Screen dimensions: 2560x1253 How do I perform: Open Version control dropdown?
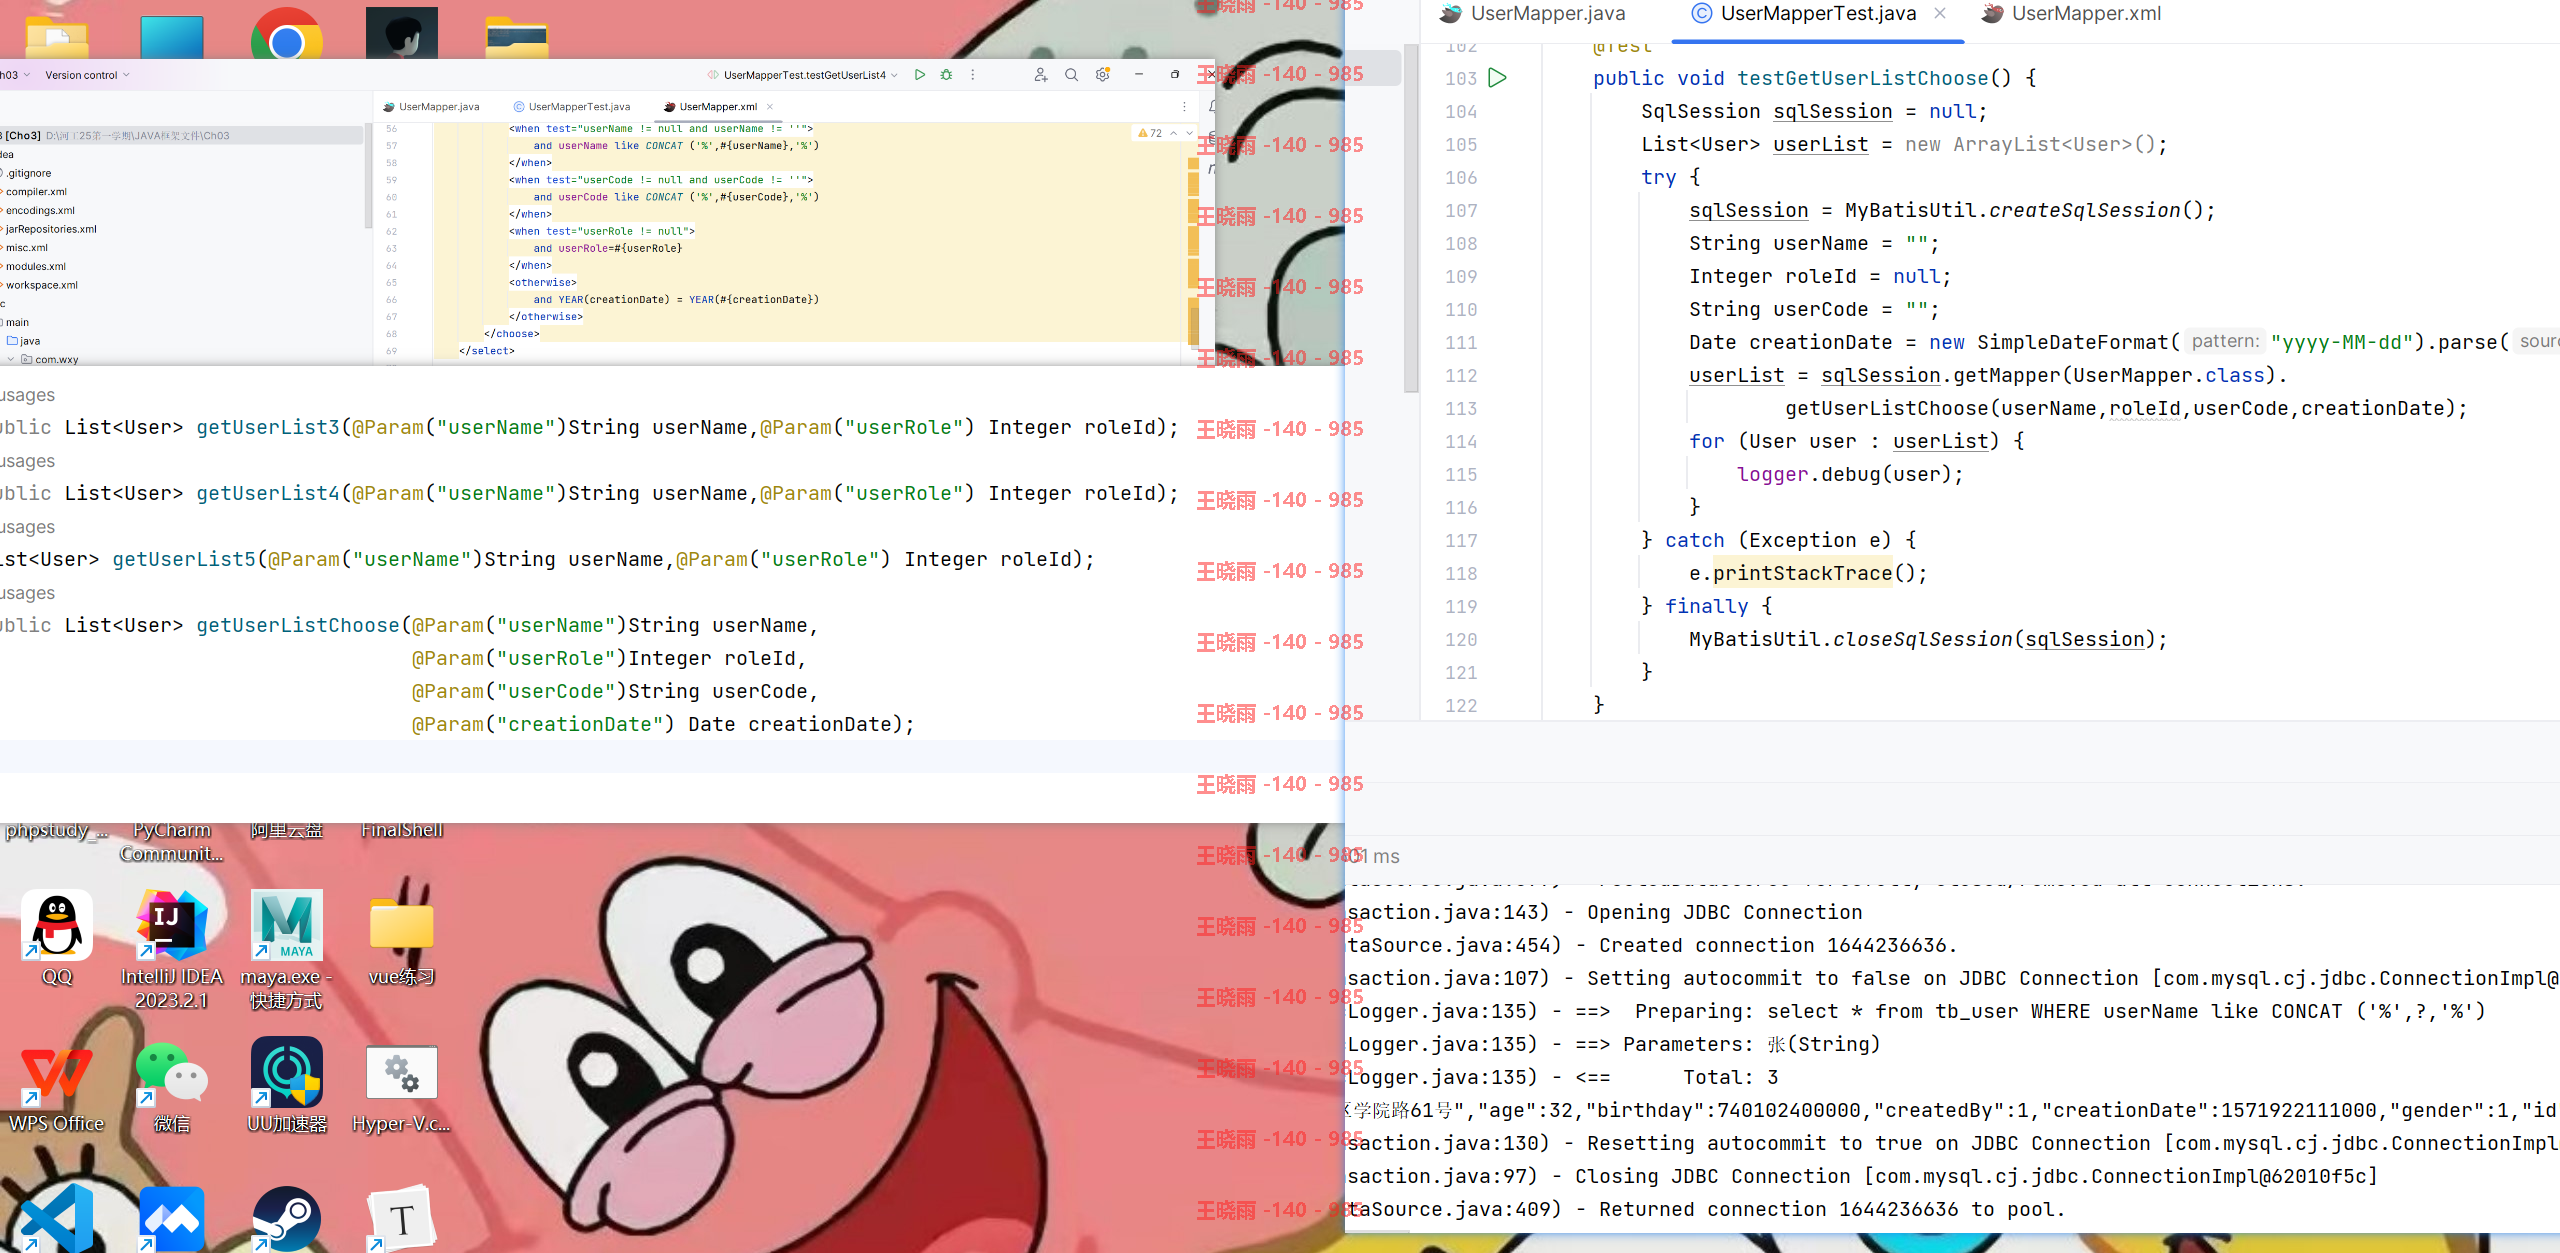[87, 75]
